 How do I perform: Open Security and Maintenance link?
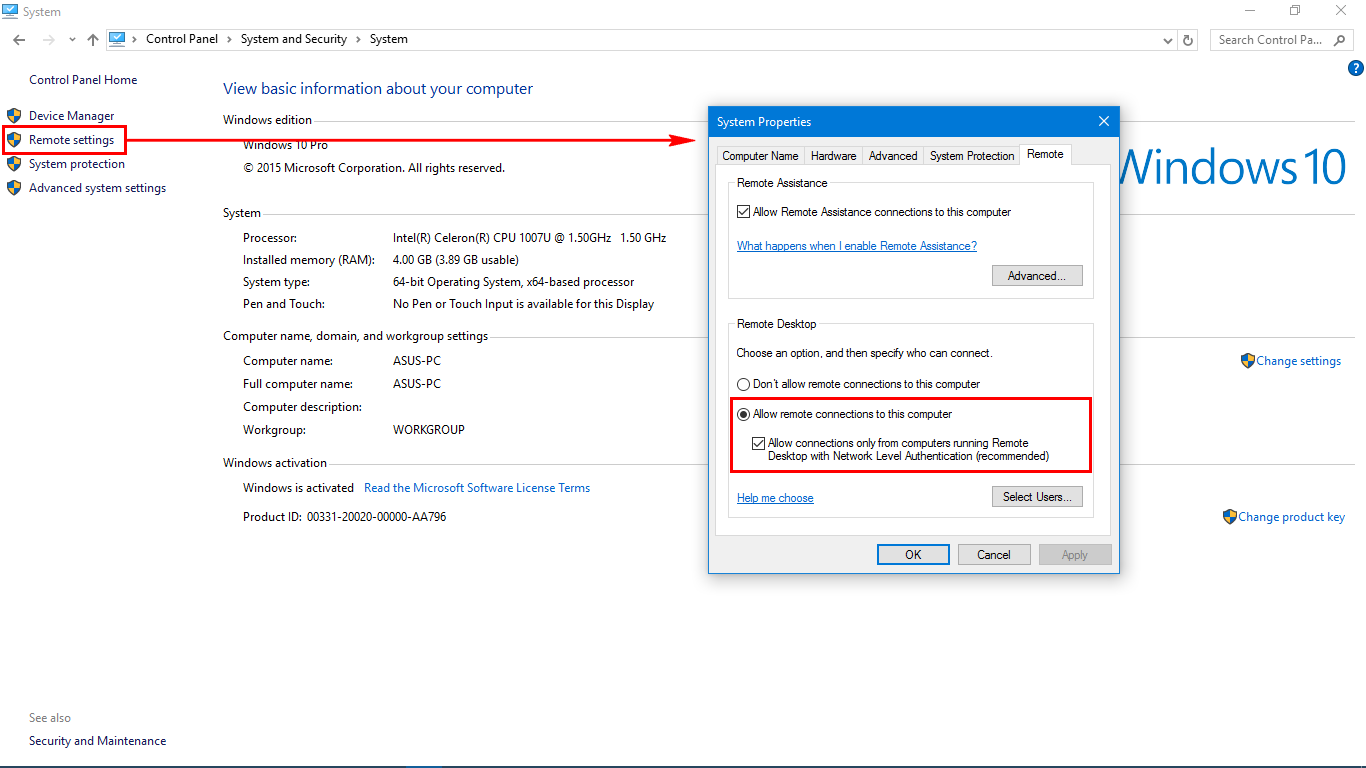[97, 741]
